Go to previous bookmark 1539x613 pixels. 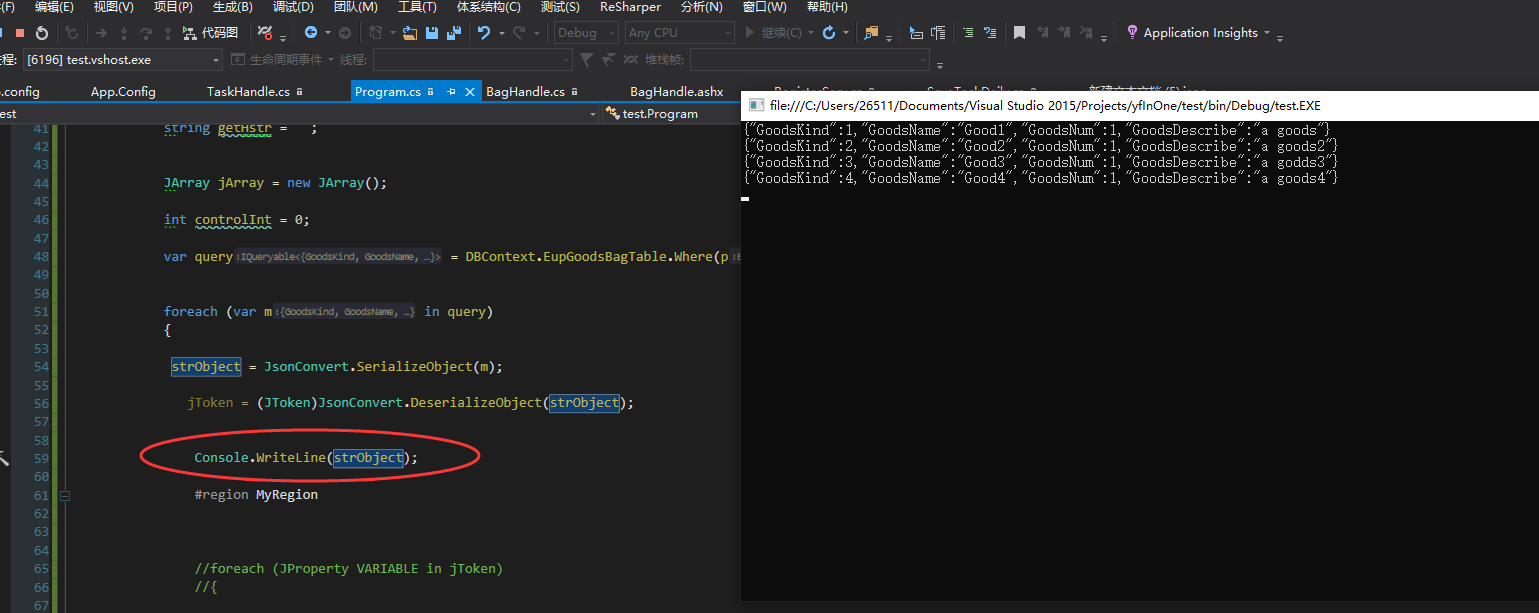tap(1042, 32)
